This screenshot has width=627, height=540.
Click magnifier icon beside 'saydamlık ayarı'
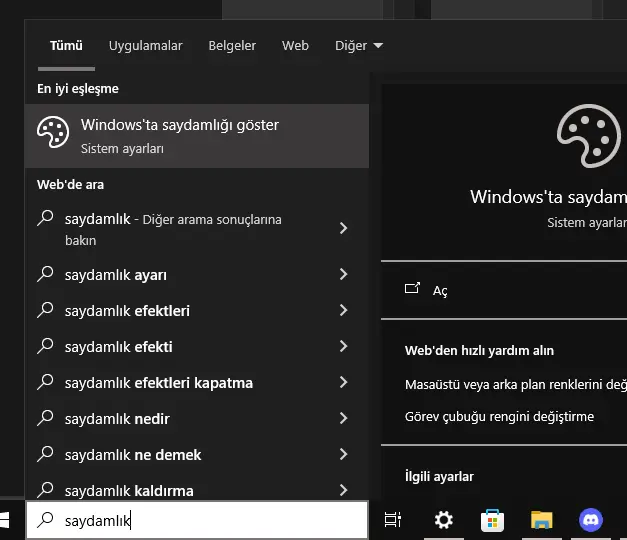(45, 274)
